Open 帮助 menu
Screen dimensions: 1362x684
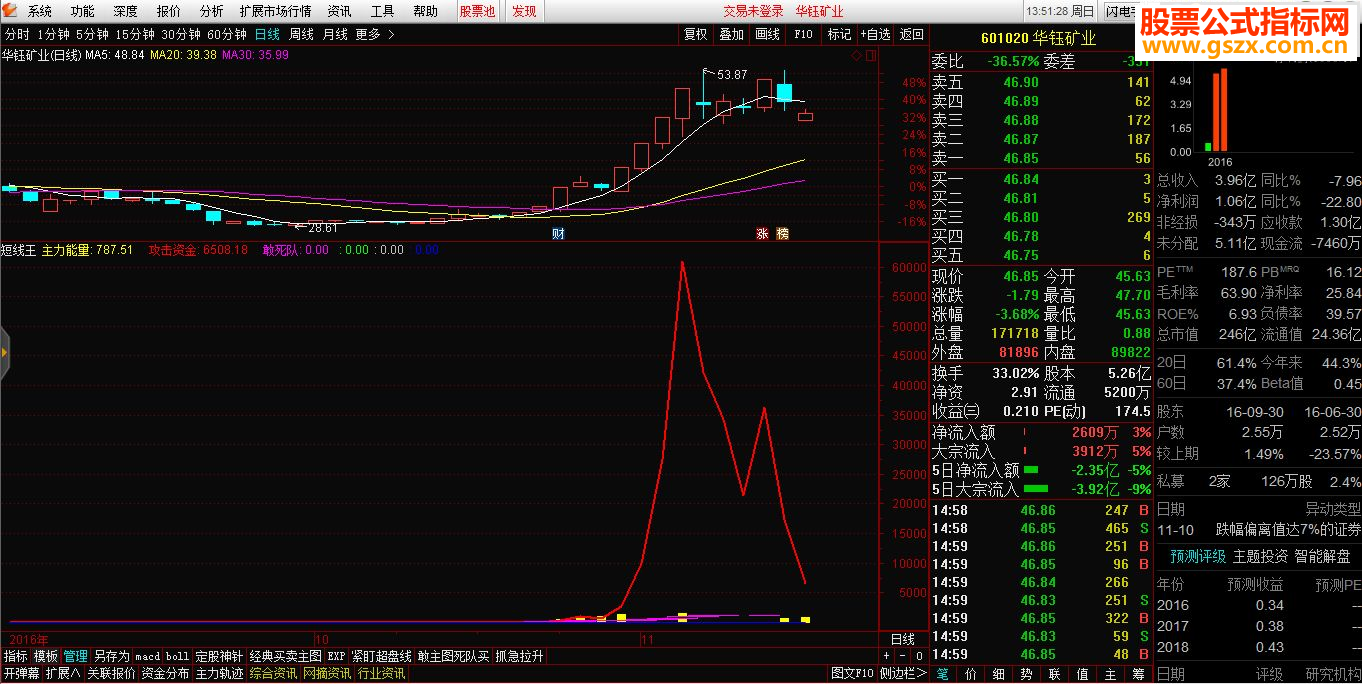[x=426, y=12]
